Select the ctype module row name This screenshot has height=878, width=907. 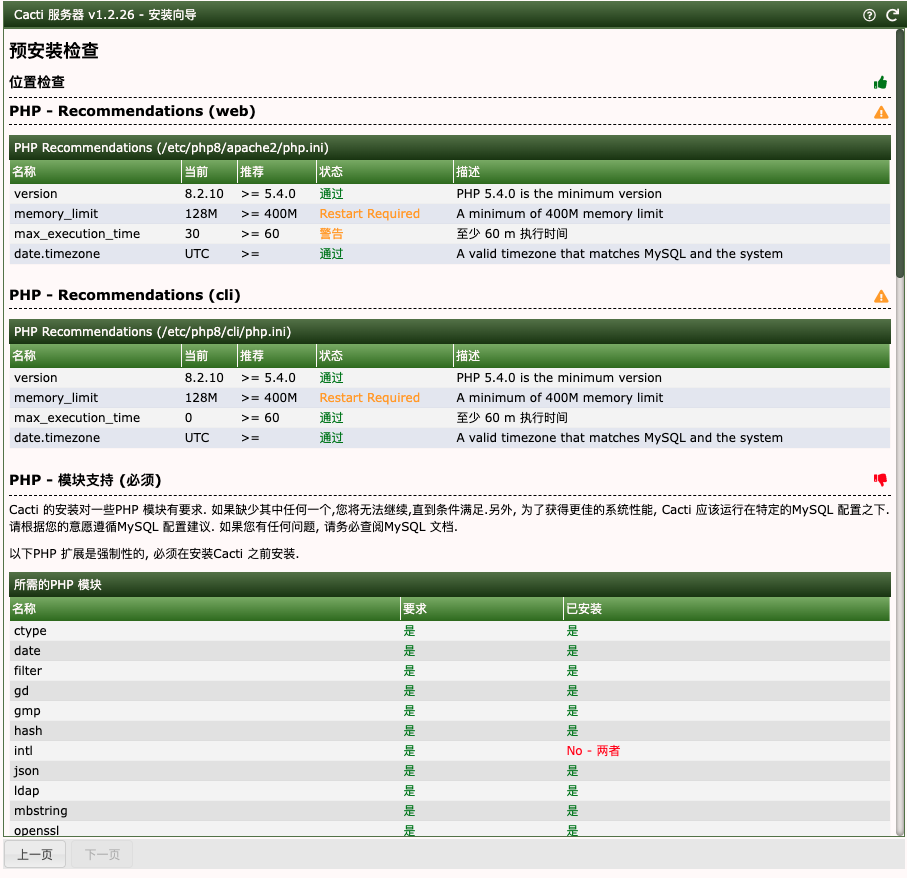click(x=30, y=631)
